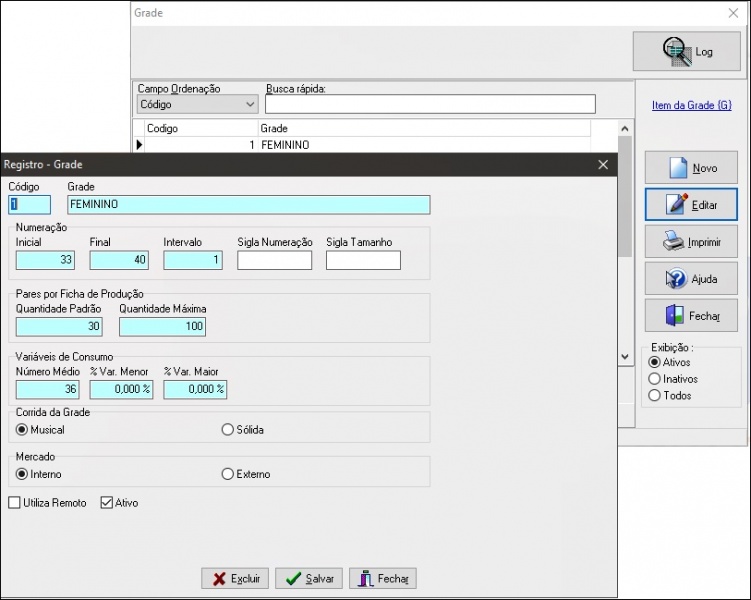
Task: Click the Novo blank page icon
Action: click(678, 168)
